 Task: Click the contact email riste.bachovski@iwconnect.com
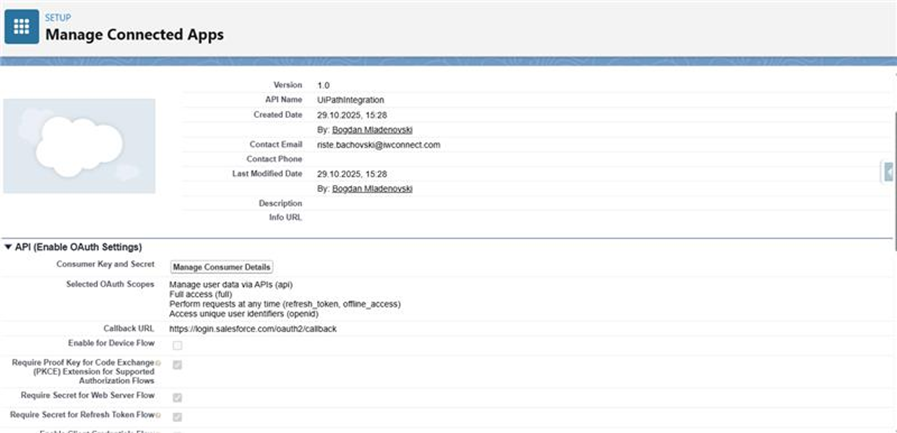378,144
